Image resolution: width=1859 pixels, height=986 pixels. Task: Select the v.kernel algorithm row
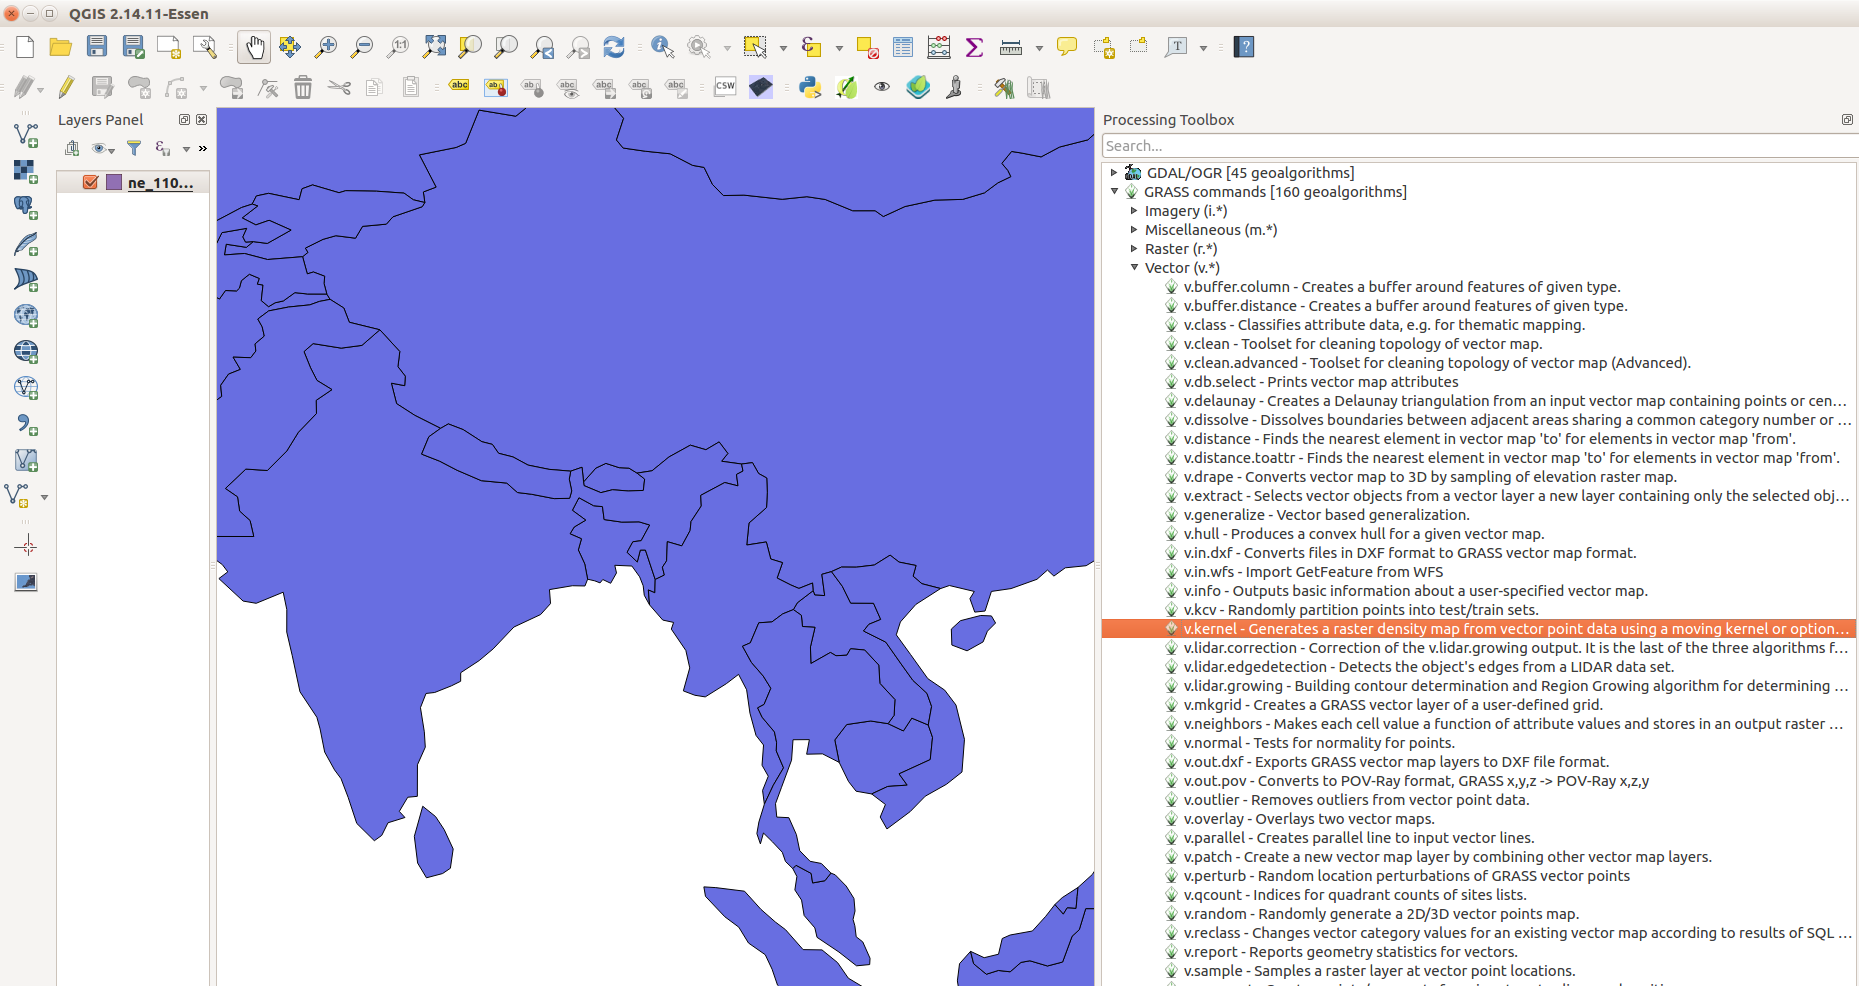point(1478,629)
